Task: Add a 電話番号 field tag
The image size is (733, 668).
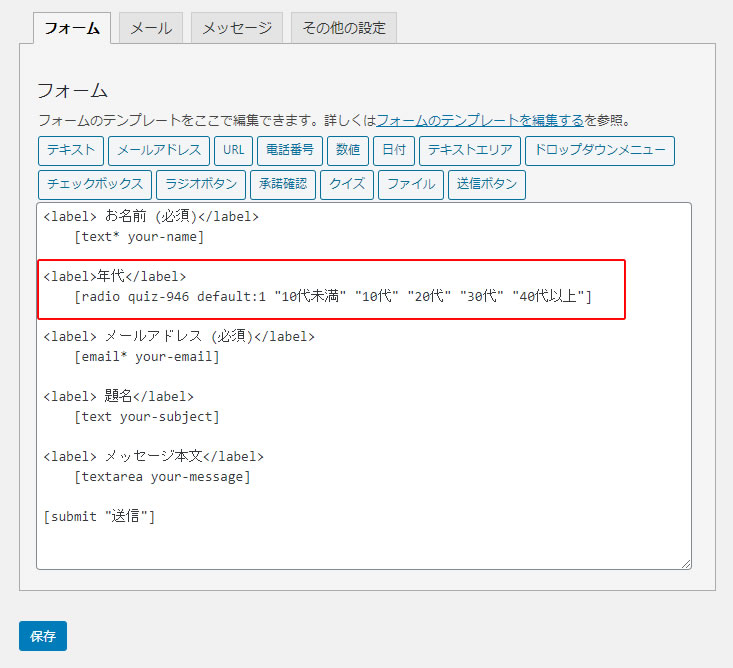Action: click(290, 151)
